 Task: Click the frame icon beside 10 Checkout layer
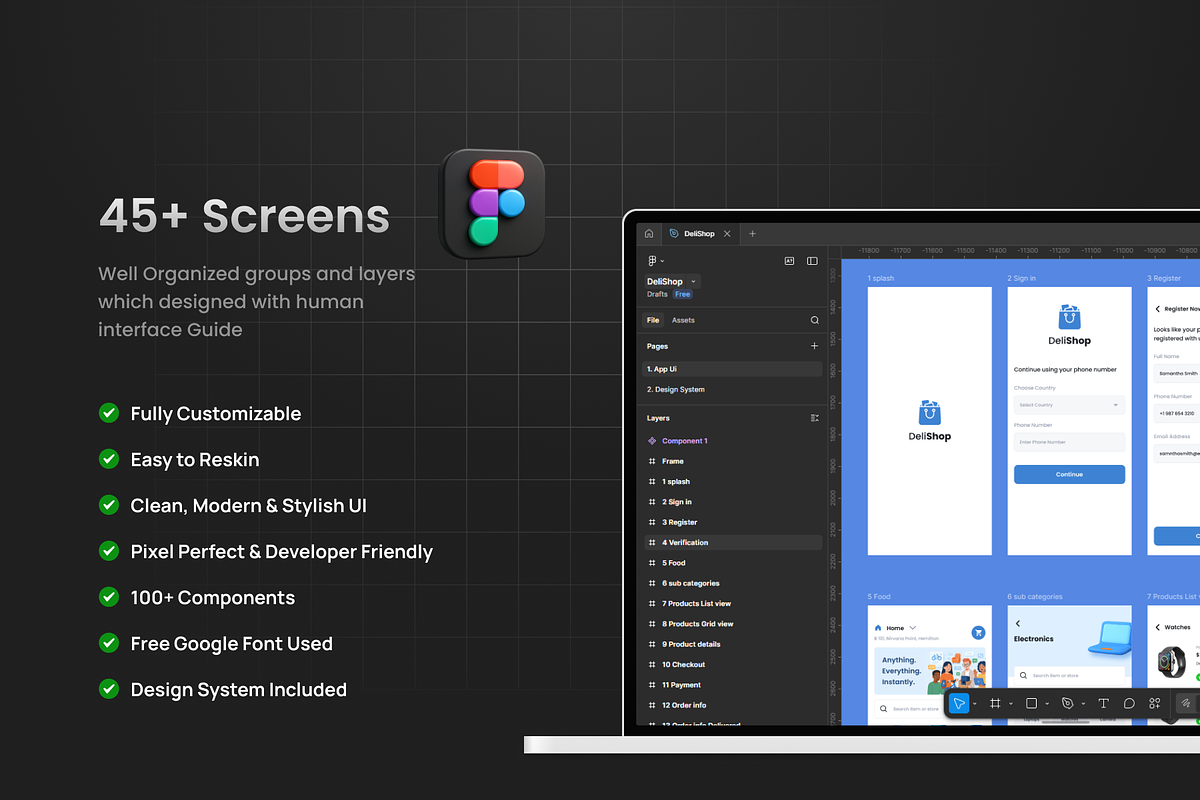(652, 665)
